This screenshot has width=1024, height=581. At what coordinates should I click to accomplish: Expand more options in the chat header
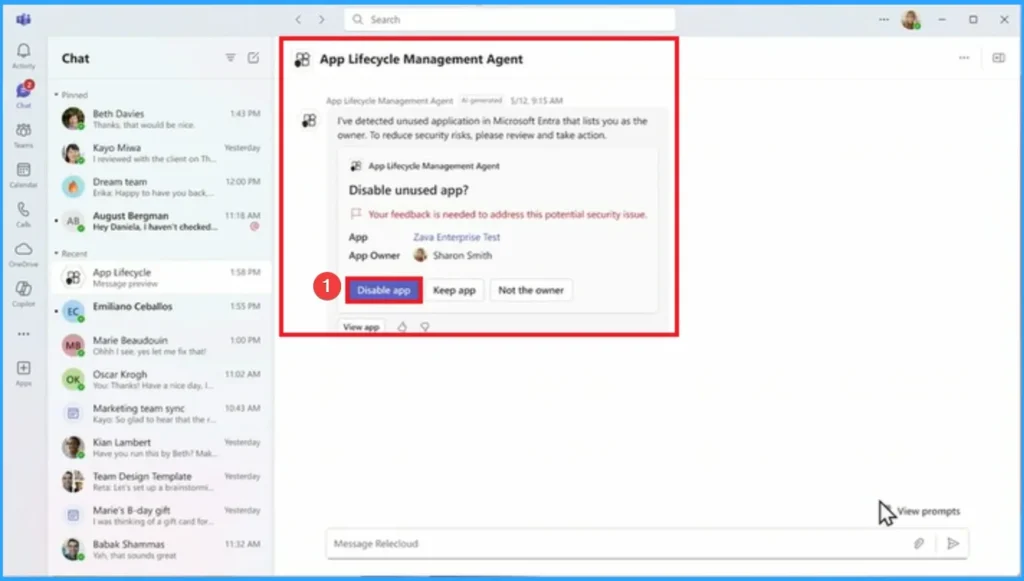963,58
